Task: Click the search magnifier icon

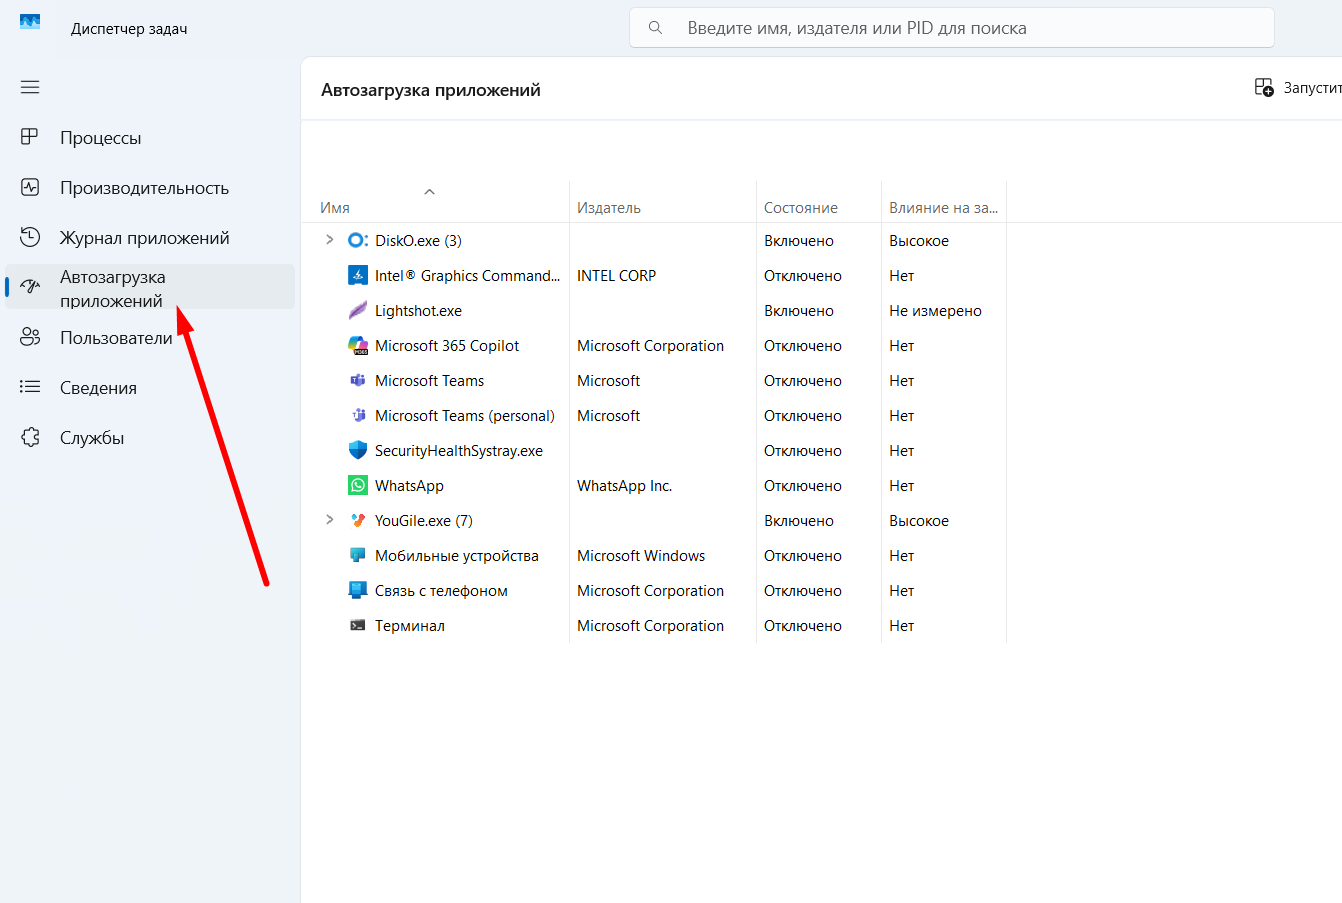Action: [x=655, y=28]
